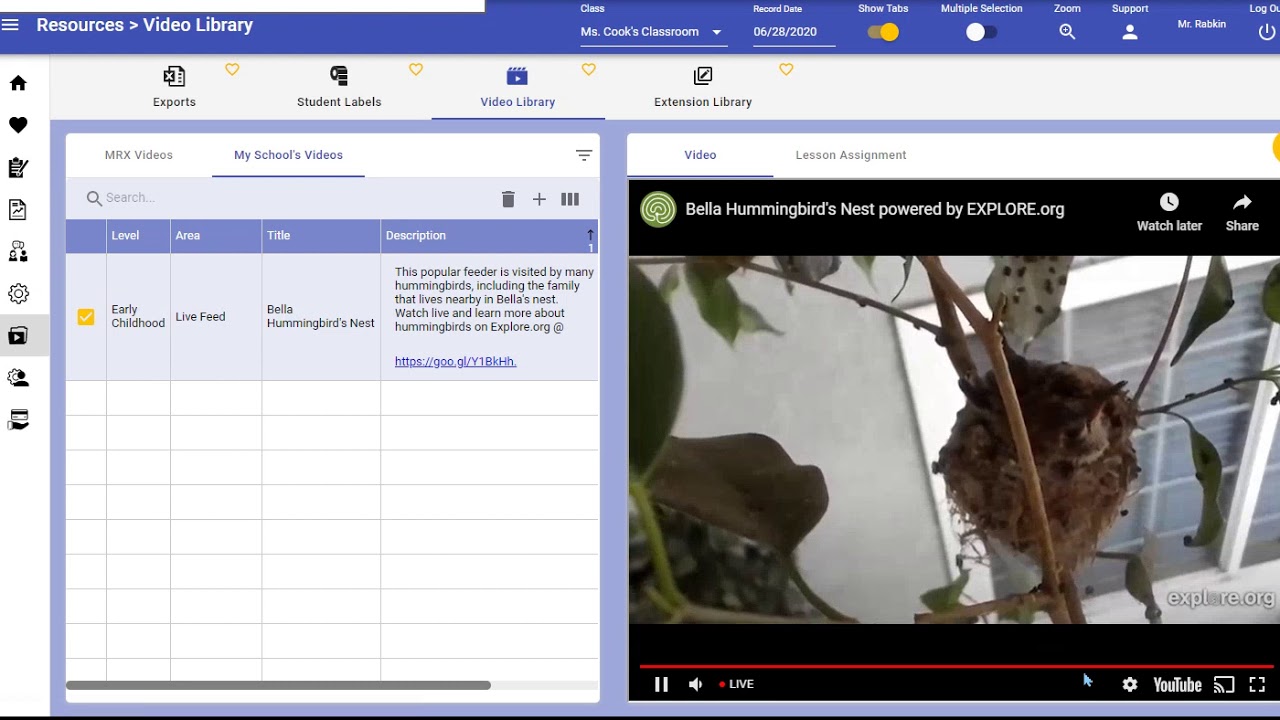Open the YouTube logo link

(1177, 685)
